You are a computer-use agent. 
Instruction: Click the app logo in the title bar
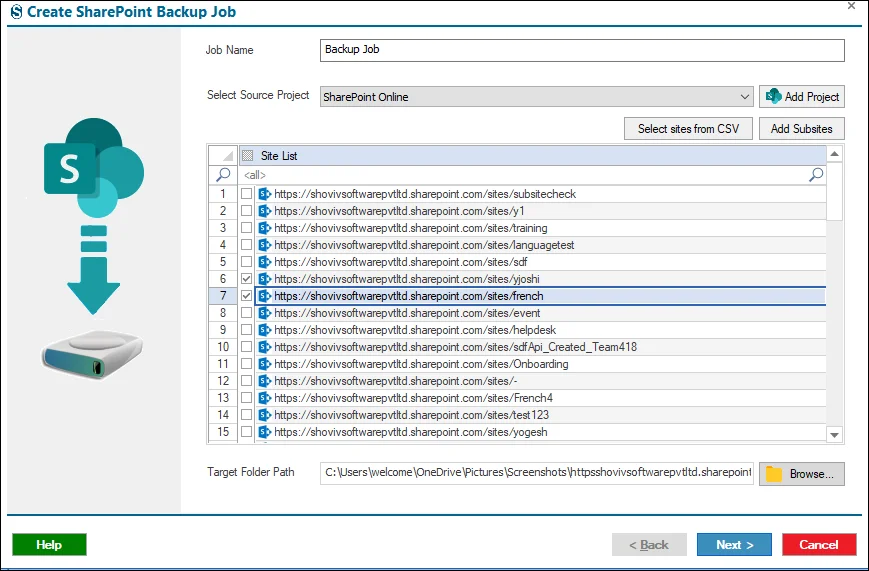click(x=17, y=12)
